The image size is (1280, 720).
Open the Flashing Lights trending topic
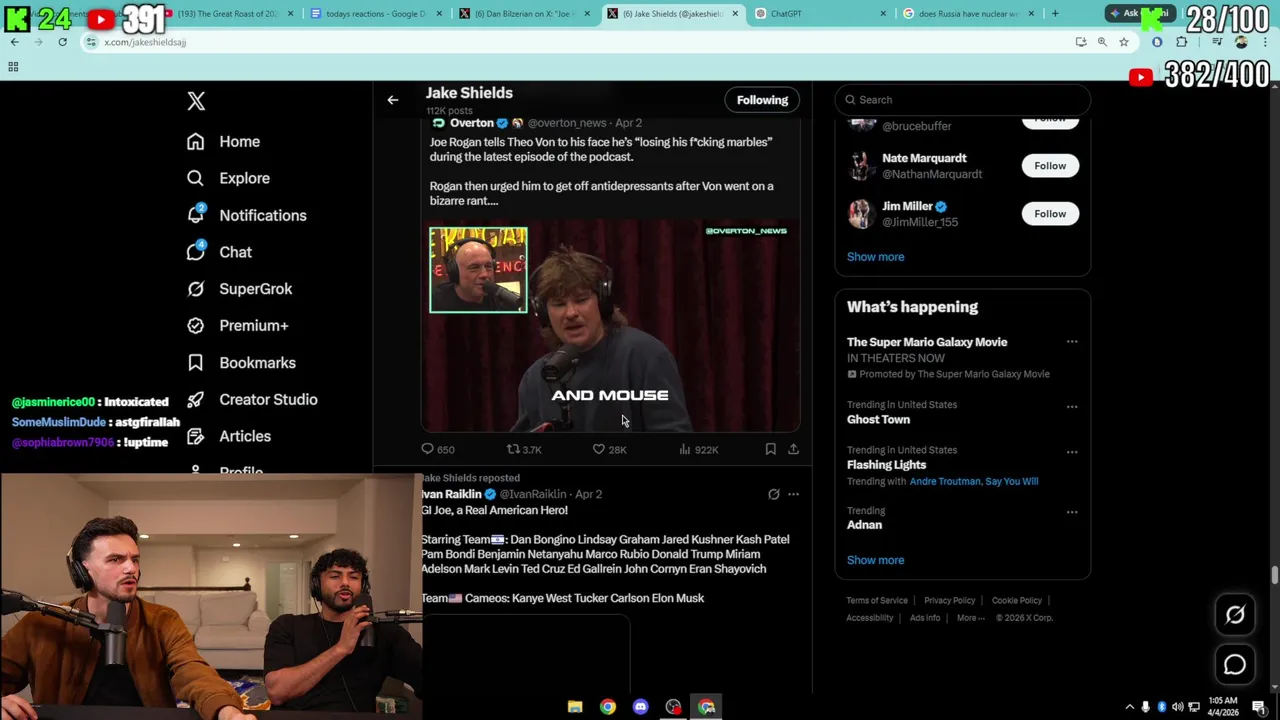[886, 465]
